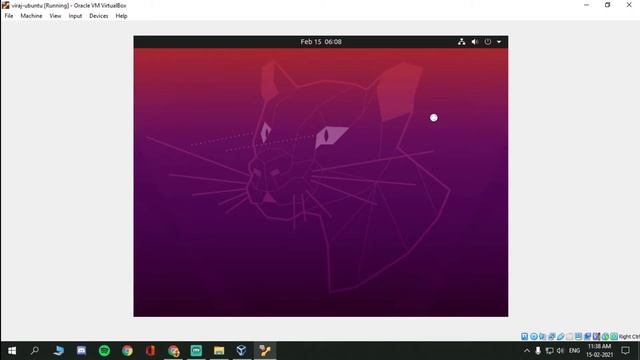Click the VirtualBox CPU virtualization indicator
The width and height of the screenshot is (640, 360).
coord(596,336)
